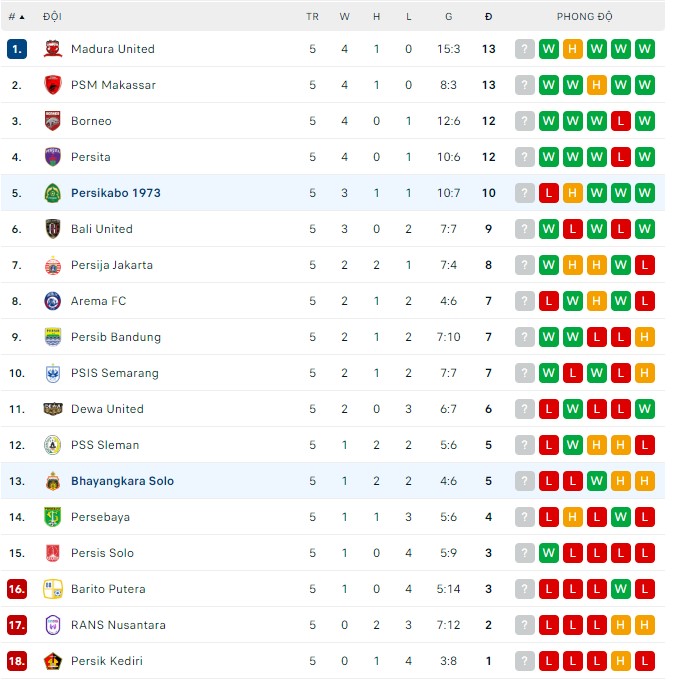Click the Persebaya team logo

click(53, 517)
